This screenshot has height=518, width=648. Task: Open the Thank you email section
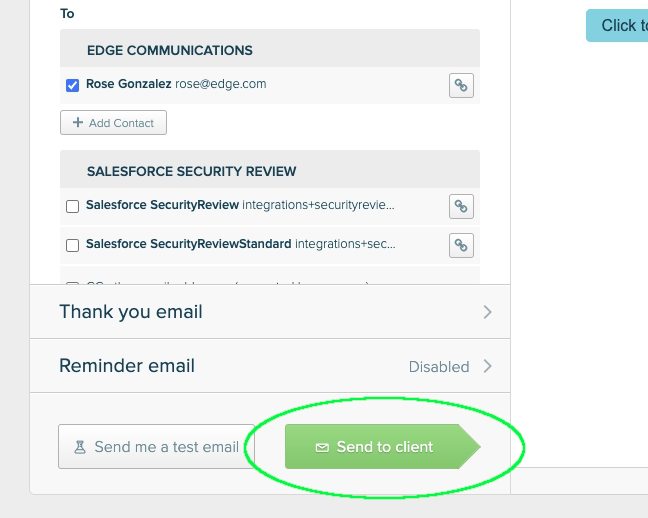[131, 312]
